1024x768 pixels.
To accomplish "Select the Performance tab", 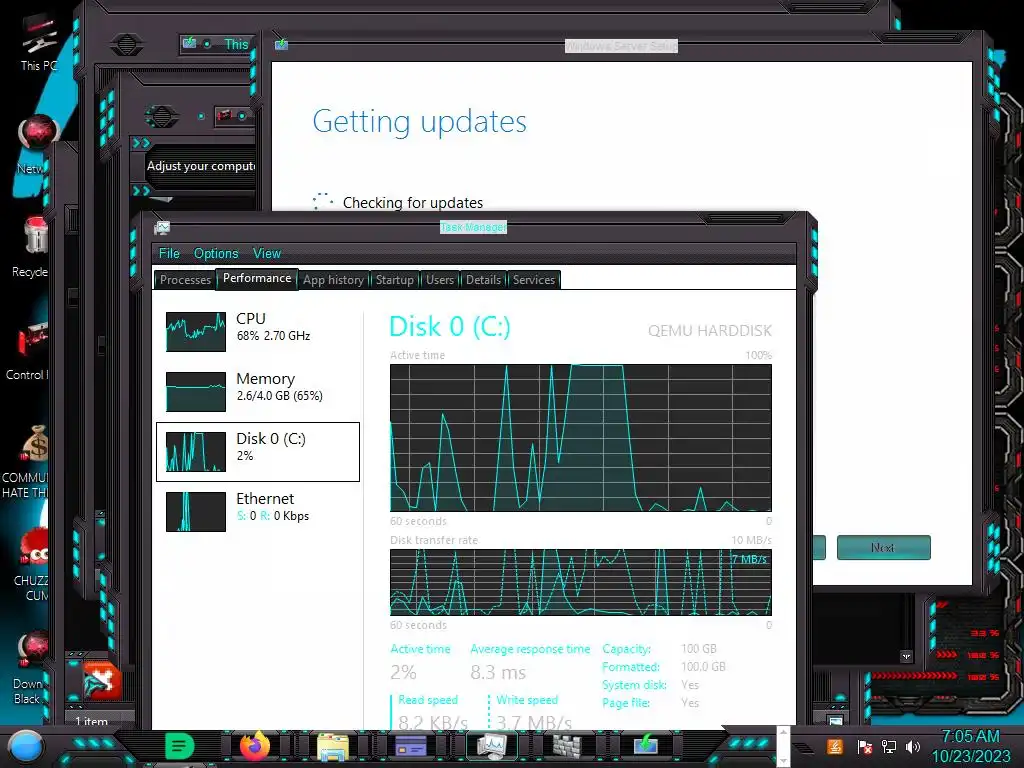I will pos(257,278).
